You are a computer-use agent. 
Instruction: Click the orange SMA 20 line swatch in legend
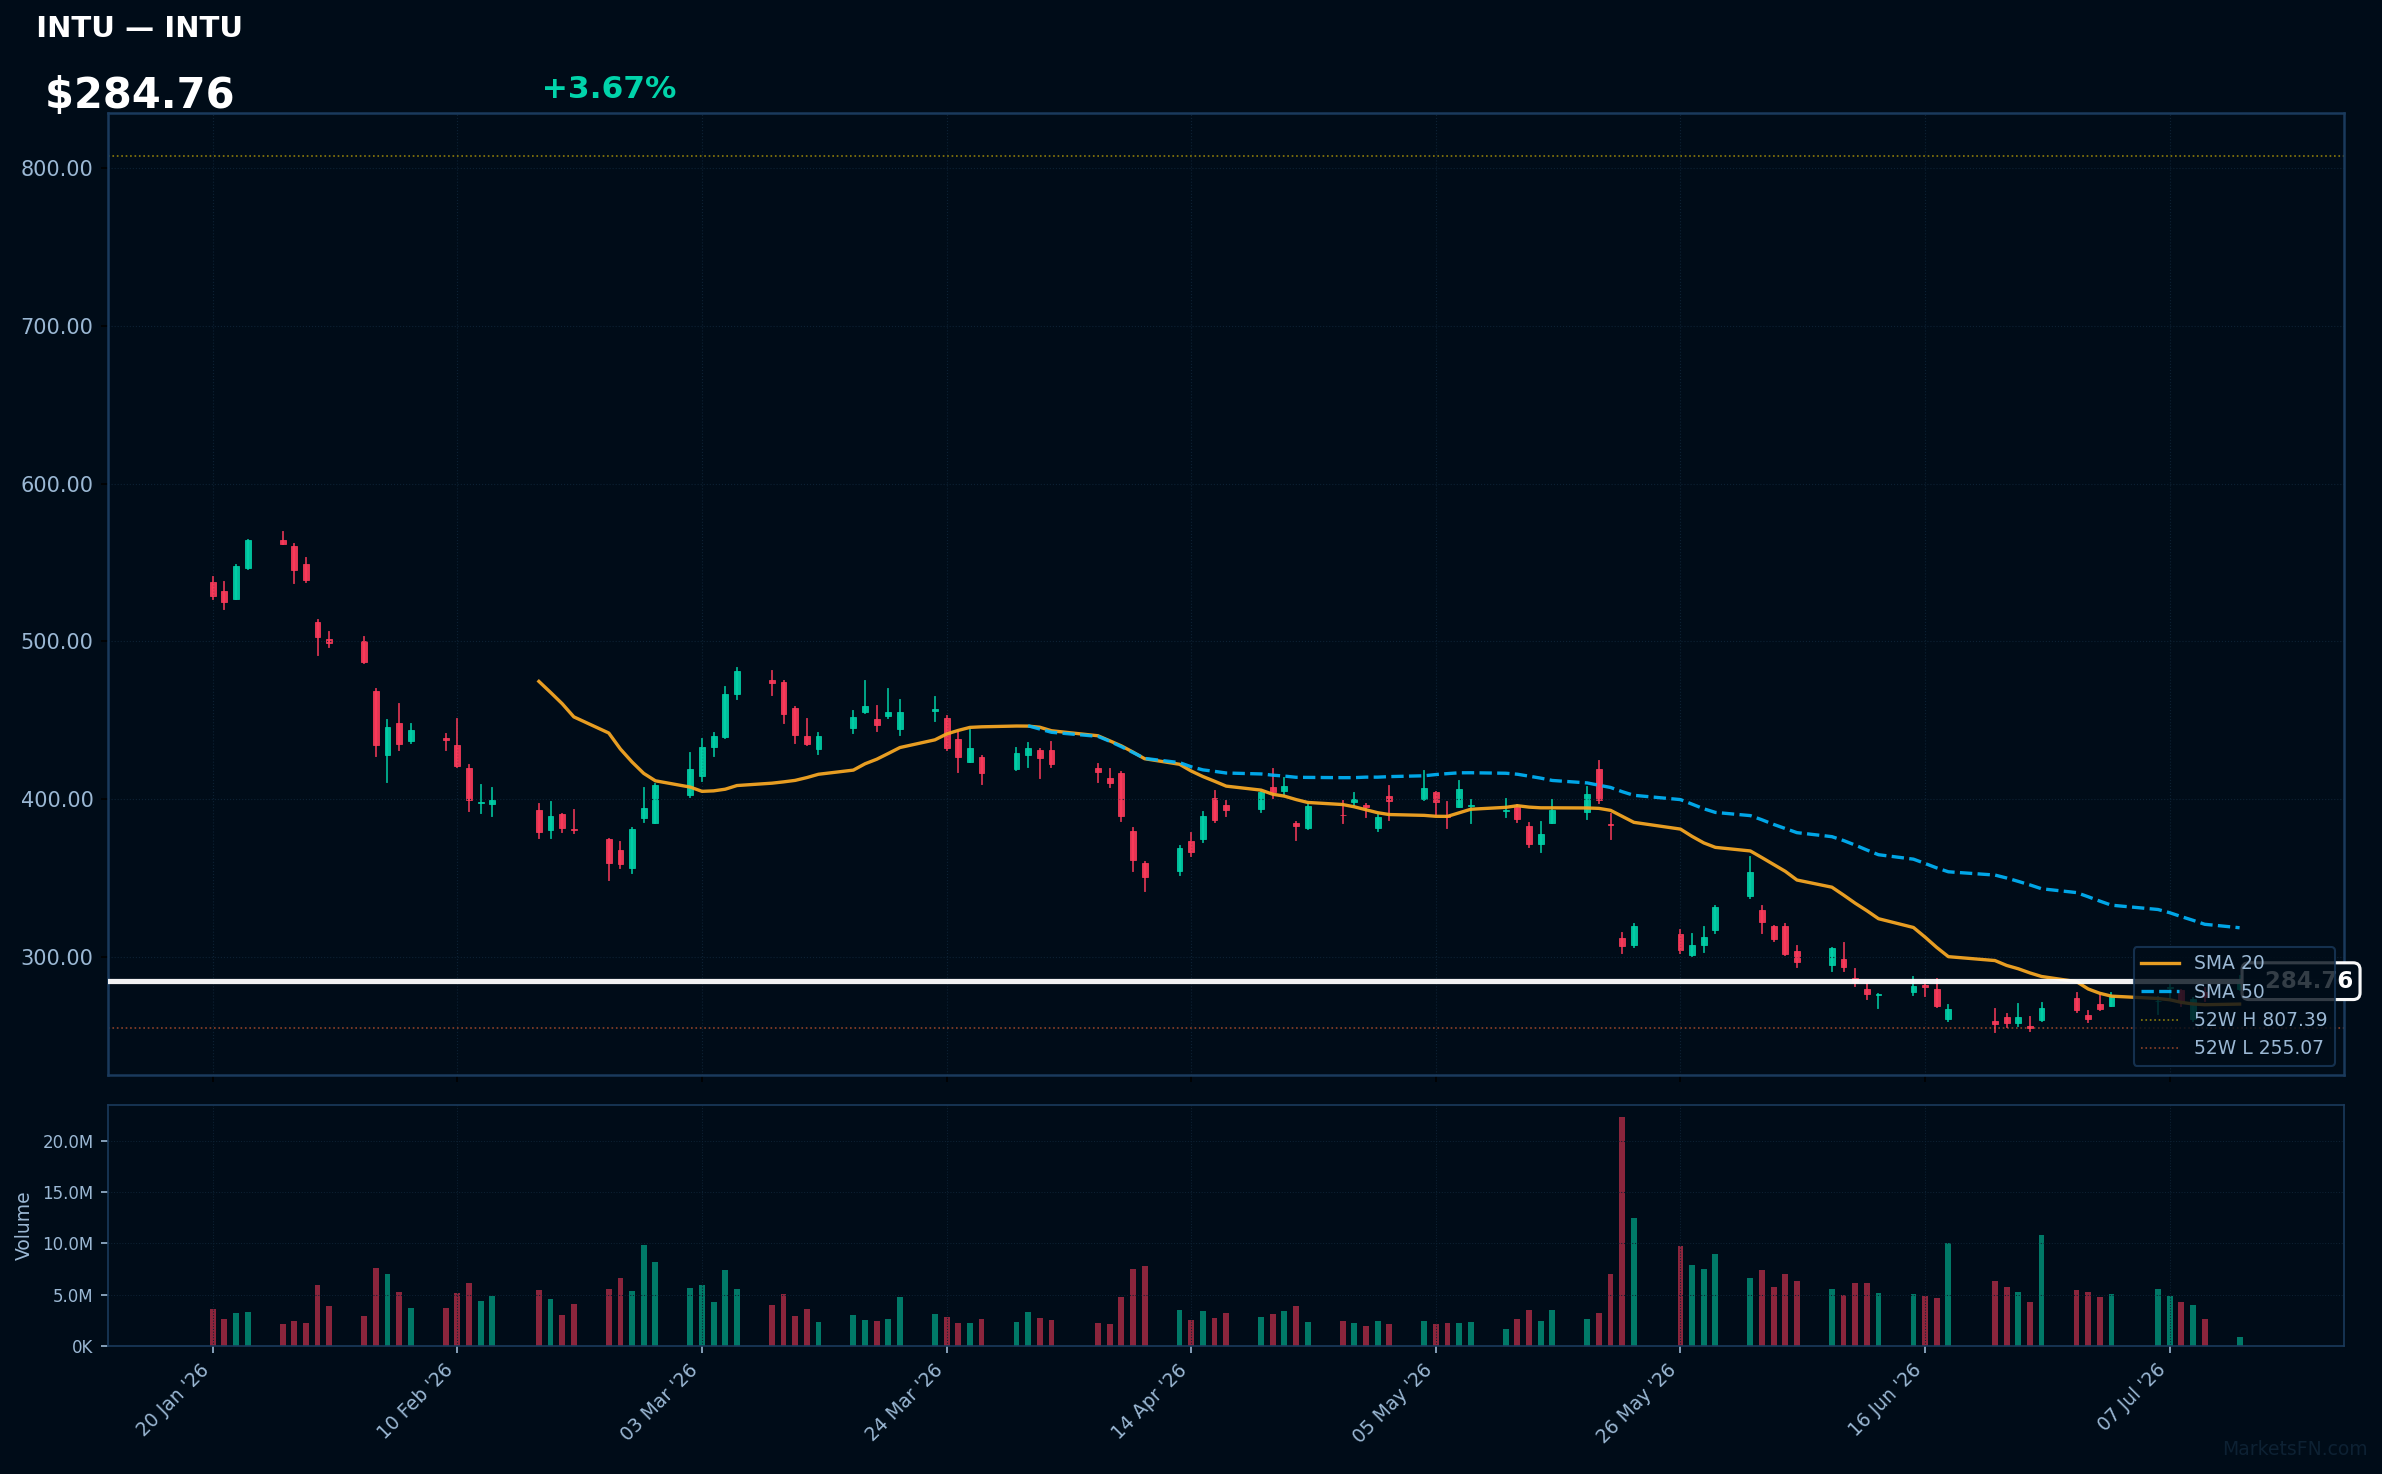(2161, 963)
